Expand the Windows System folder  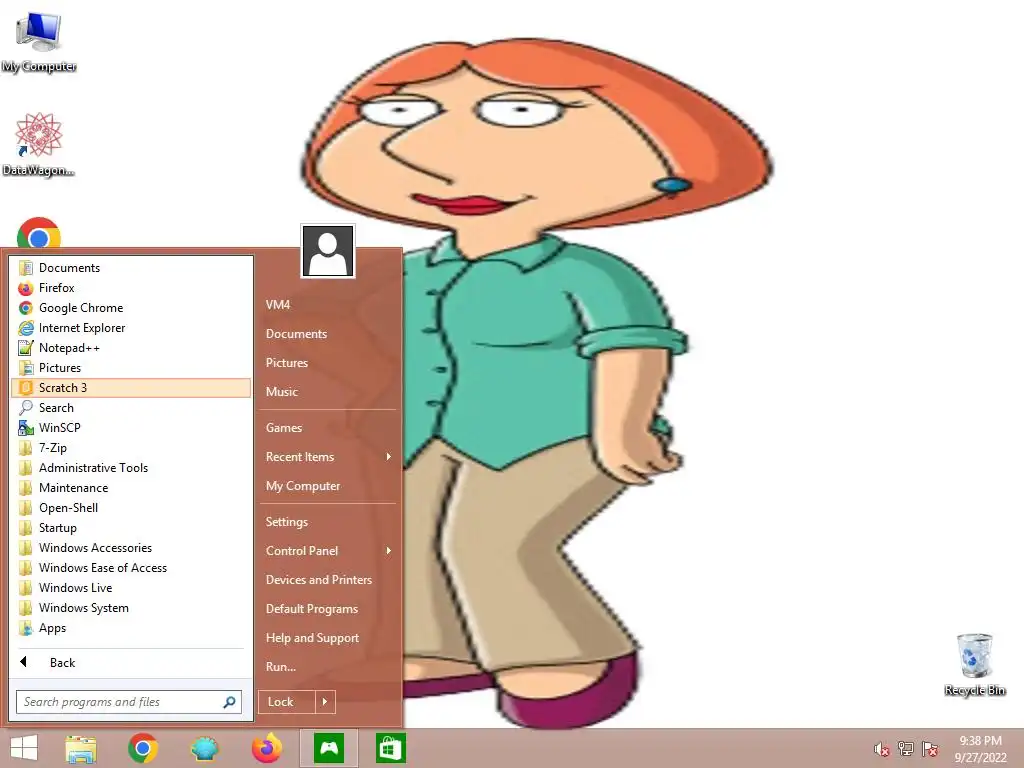[131, 608]
